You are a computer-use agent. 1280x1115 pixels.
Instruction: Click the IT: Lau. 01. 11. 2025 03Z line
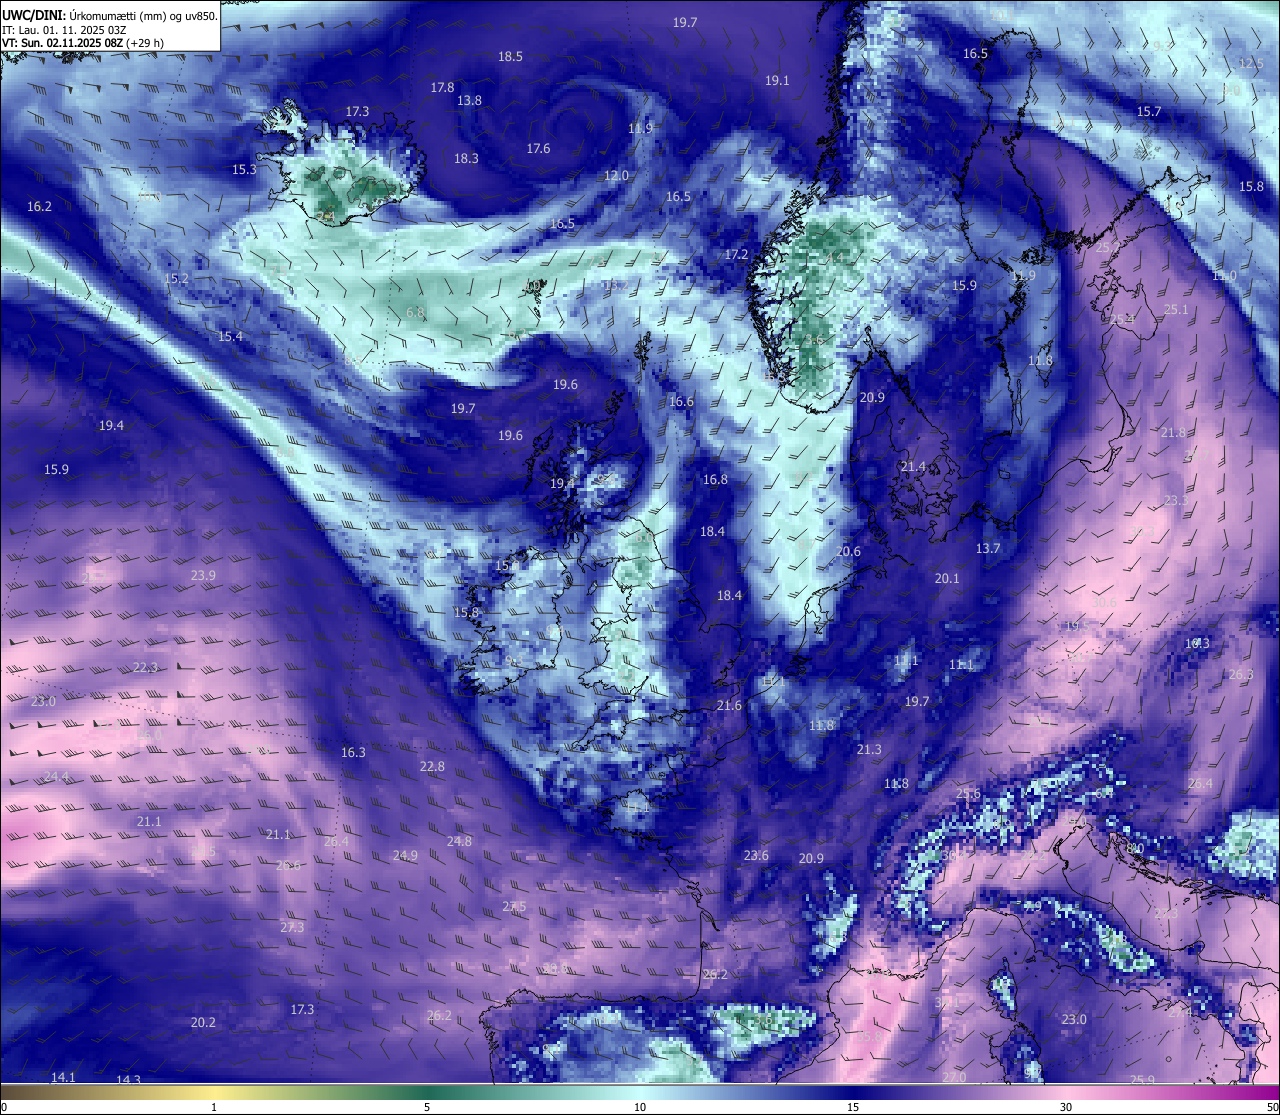pos(64,30)
